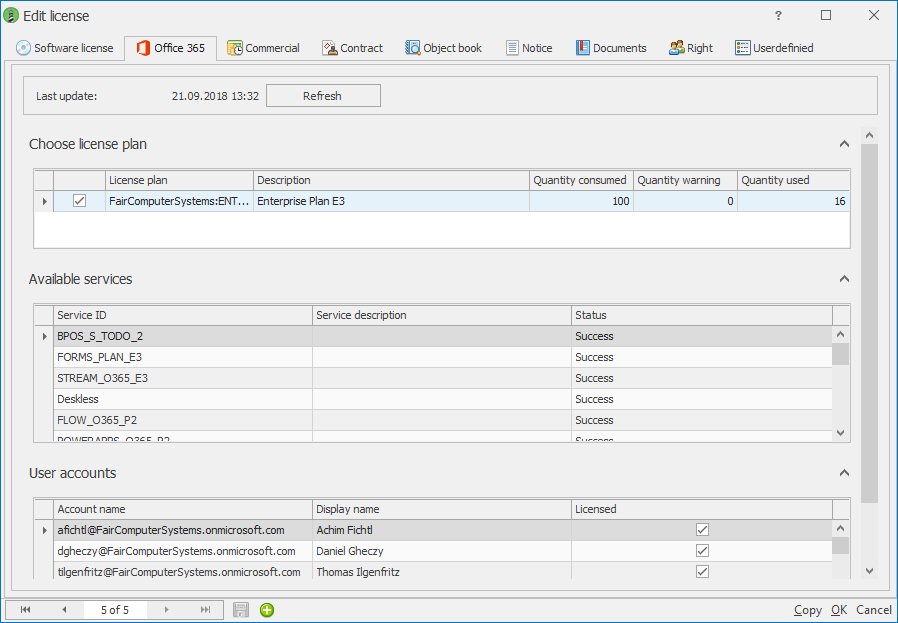The width and height of the screenshot is (898, 623).
Task: Select the tilgenfritz account name cell
Action: [x=183, y=572]
